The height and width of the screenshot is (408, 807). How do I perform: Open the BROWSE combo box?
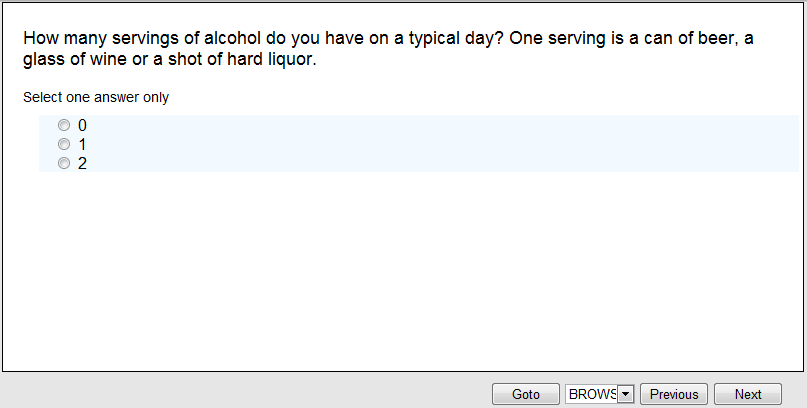[592, 394]
